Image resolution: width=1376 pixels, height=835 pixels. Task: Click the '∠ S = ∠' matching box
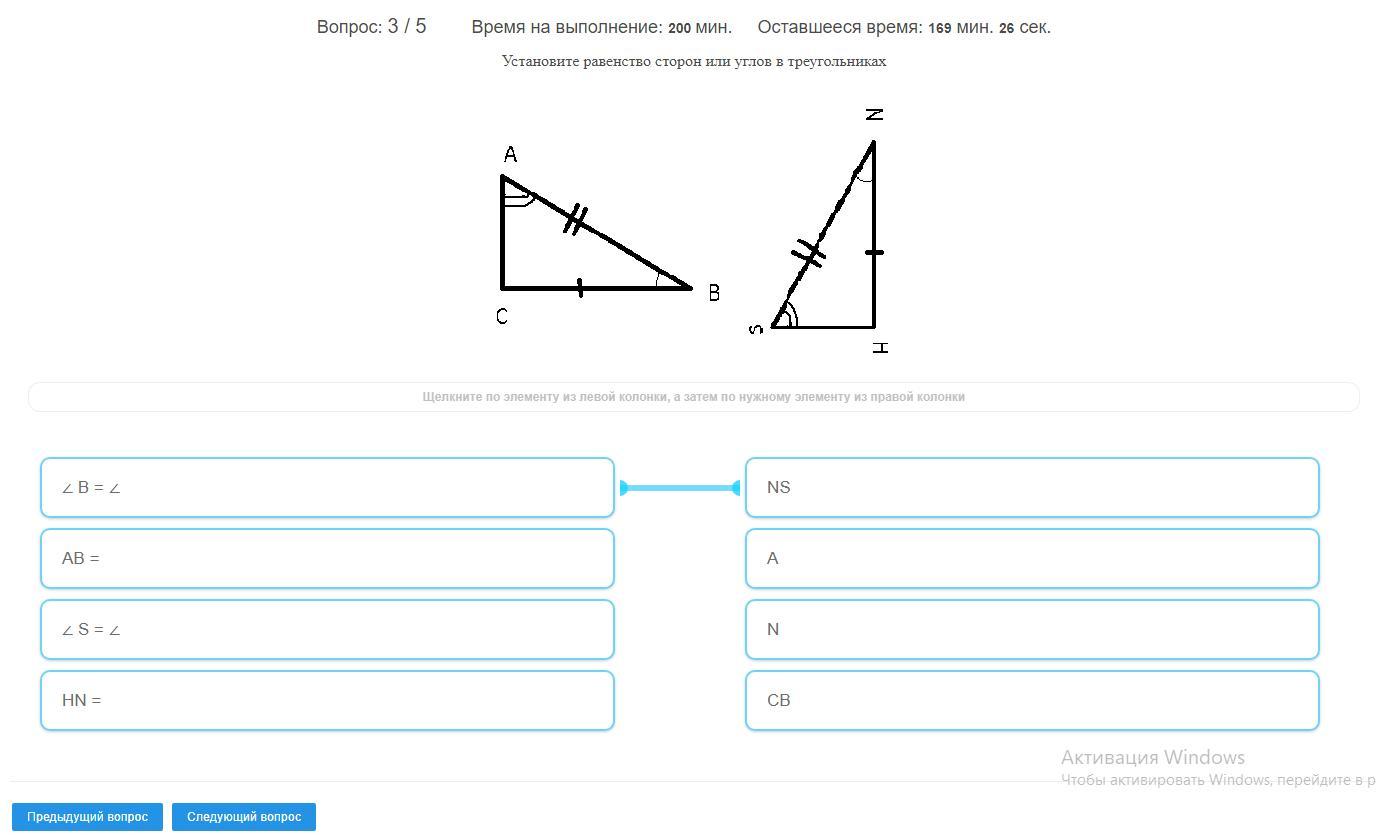pos(327,630)
